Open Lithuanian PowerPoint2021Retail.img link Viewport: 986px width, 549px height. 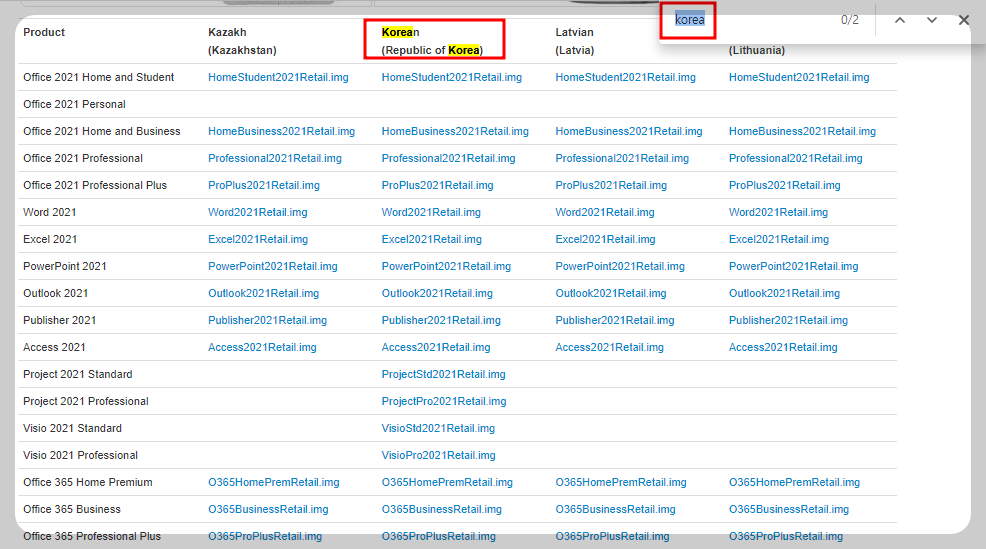coord(793,267)
